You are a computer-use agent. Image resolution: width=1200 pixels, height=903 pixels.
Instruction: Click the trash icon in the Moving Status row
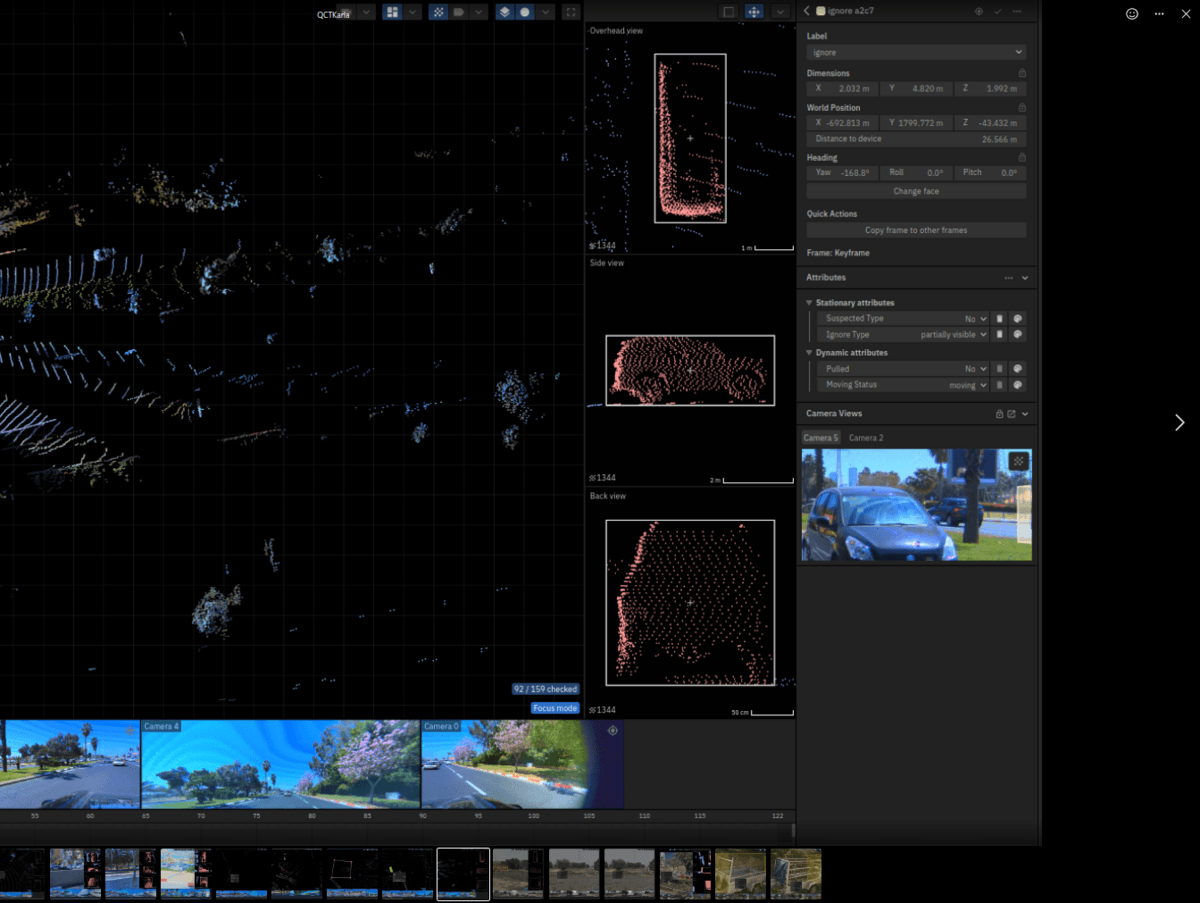tap(999, 385)
